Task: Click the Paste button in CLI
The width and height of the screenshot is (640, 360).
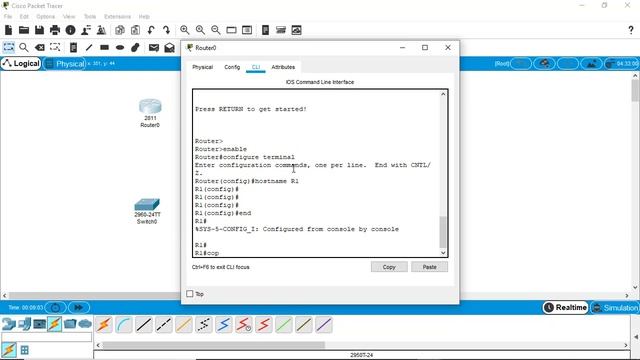Action: (x=429, y=267)
